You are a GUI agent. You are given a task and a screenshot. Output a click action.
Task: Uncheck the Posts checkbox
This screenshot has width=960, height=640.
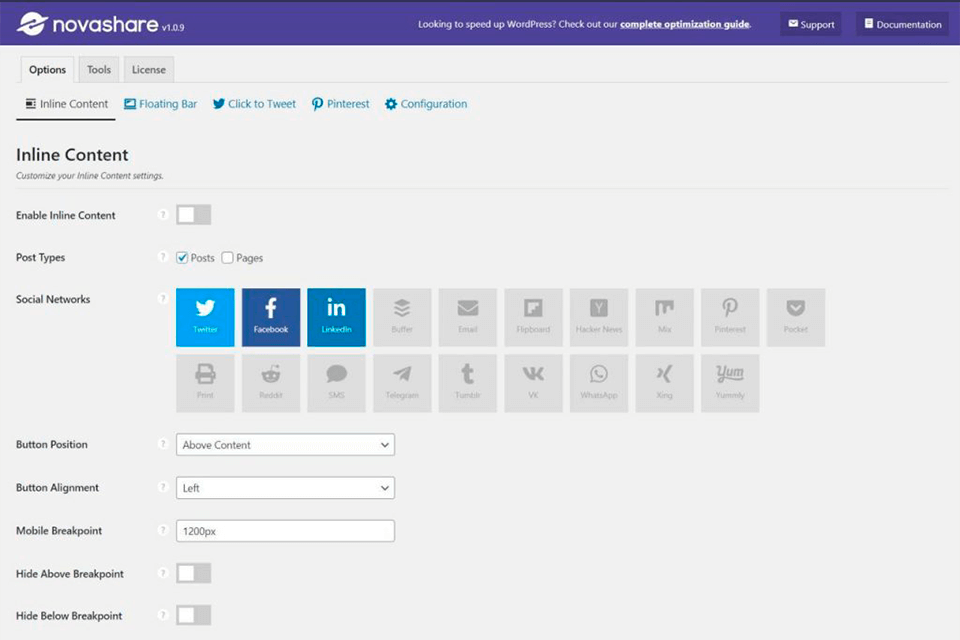pos(182,257)
